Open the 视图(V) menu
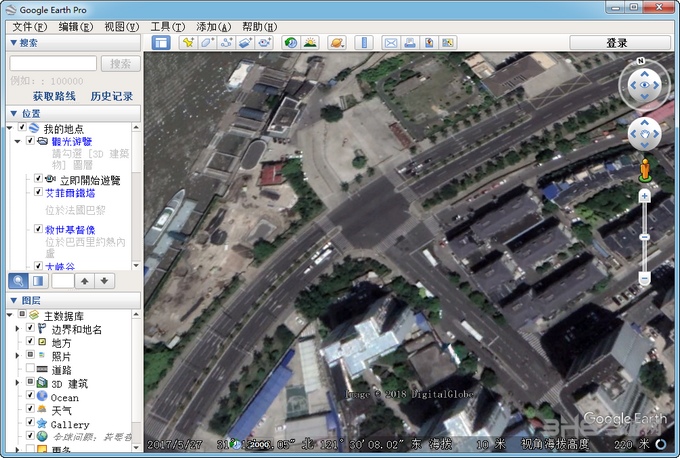Screen dimensions: 680x458 pyautogui.click(x=121, y=27)
